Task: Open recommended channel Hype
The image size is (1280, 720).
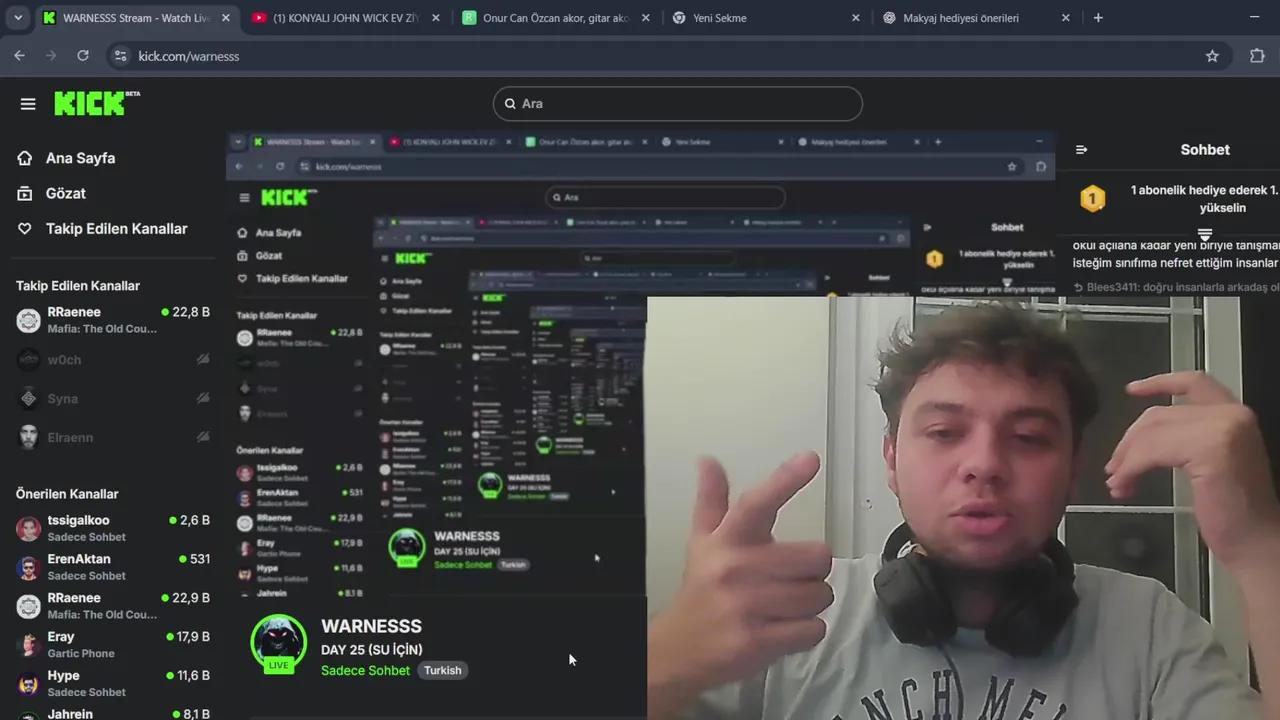Action: coord(113,684)
